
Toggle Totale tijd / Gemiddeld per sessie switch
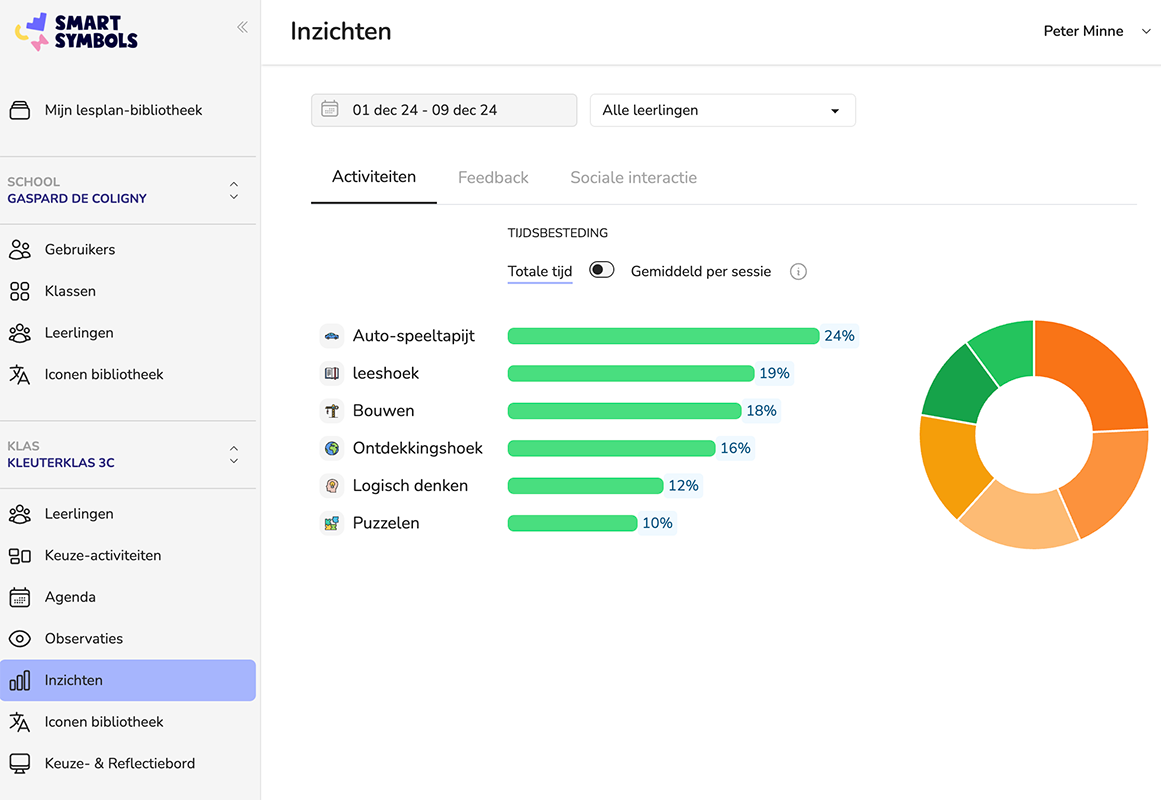tap(601, 270)
